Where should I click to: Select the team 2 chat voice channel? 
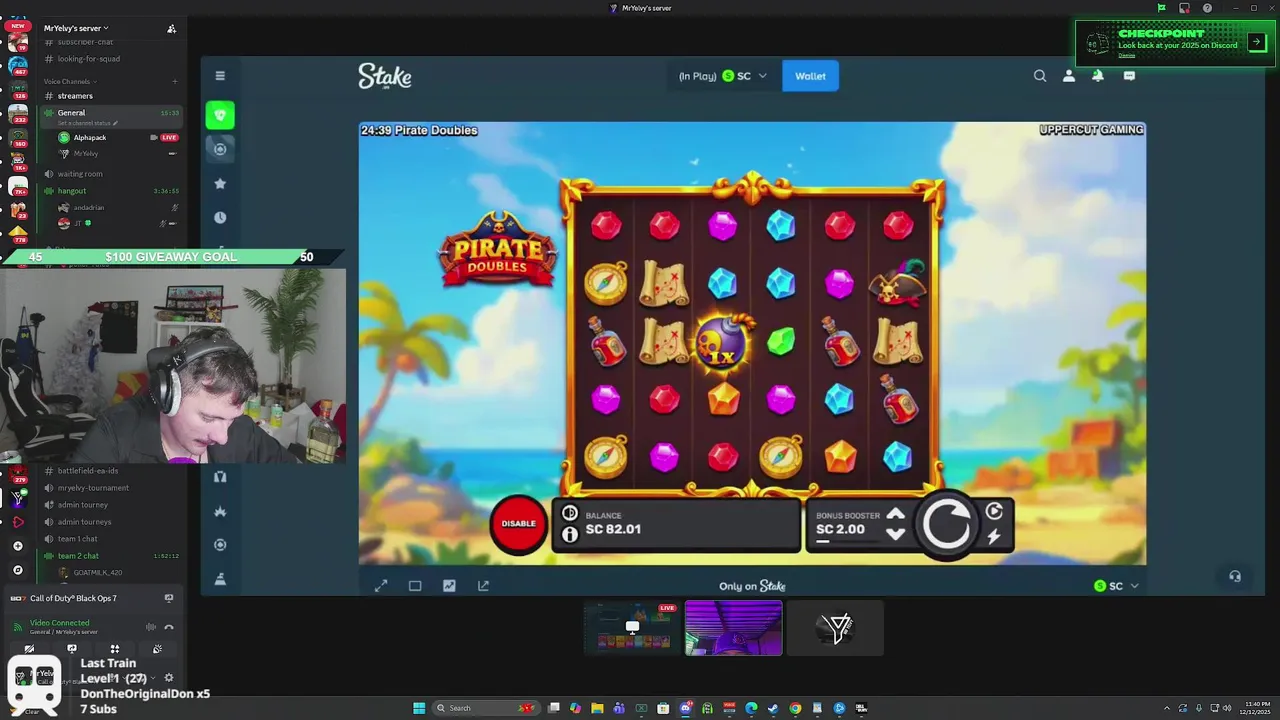point(78,556)
